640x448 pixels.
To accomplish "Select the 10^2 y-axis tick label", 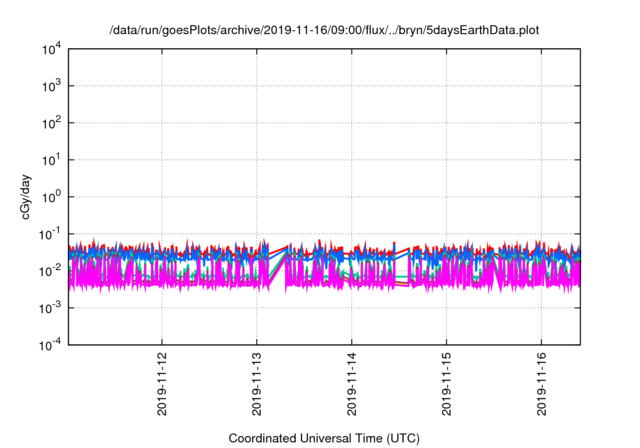I will tap(53, 123).
